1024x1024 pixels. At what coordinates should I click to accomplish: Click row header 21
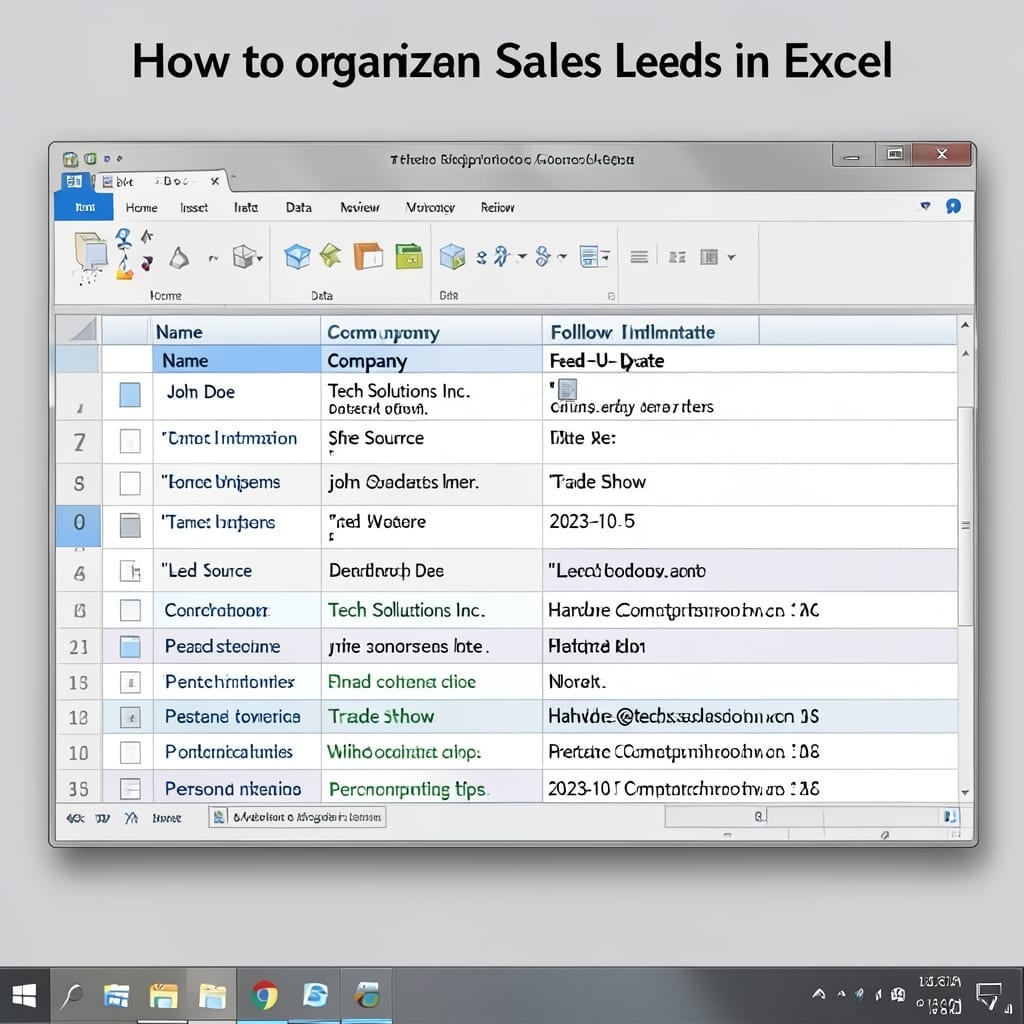click(78, 647)
